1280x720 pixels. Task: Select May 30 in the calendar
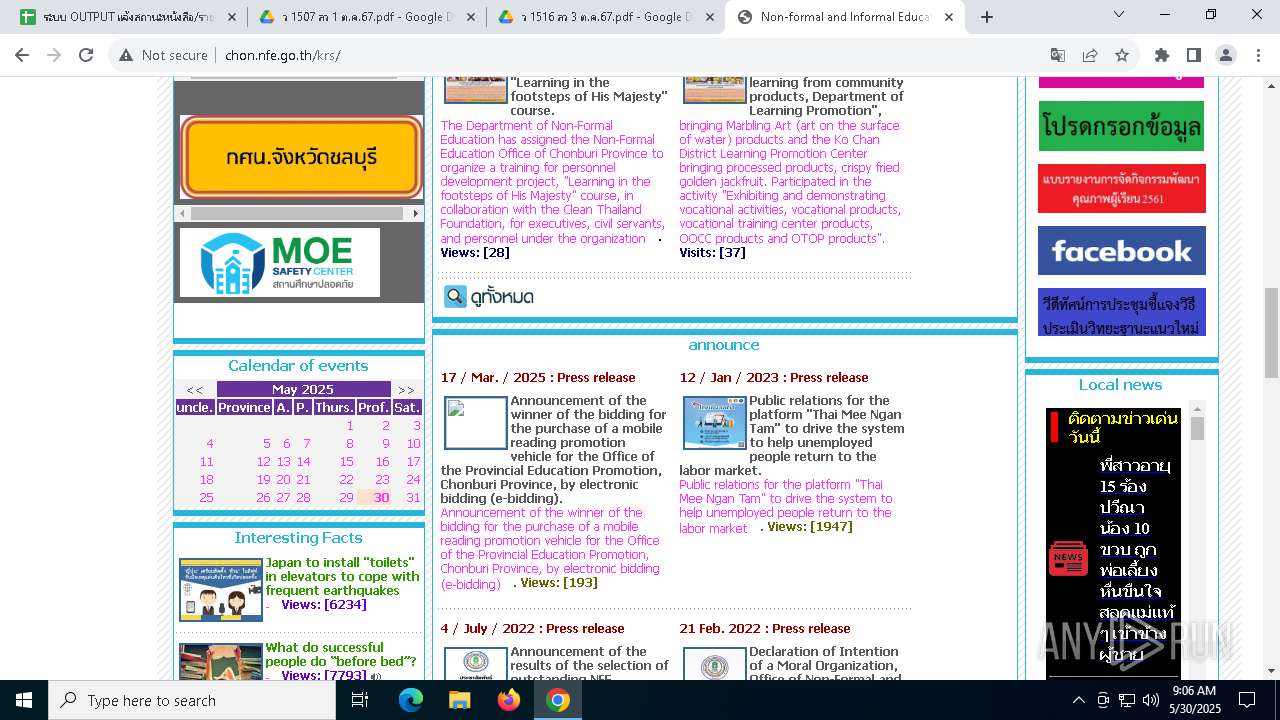tap(382, 498)
